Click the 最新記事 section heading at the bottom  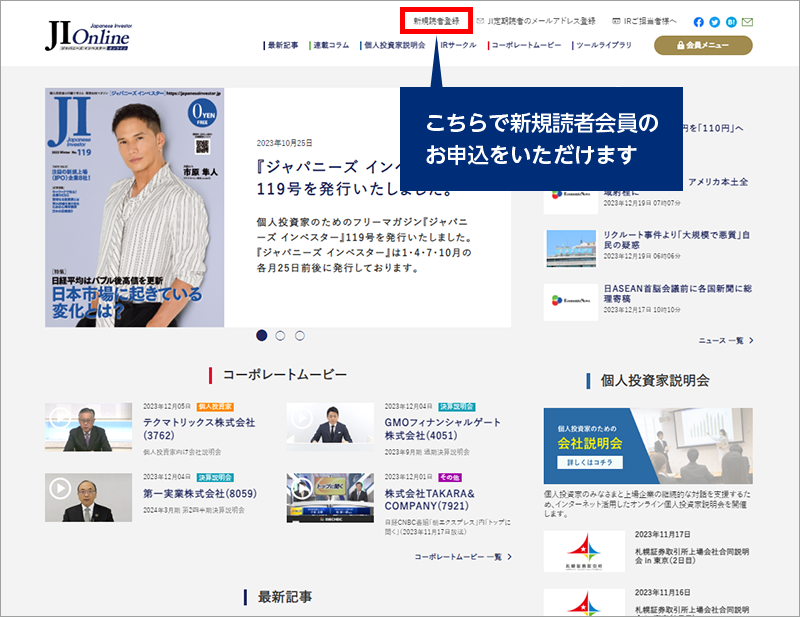pyautogui.click(x=285, y=597)
